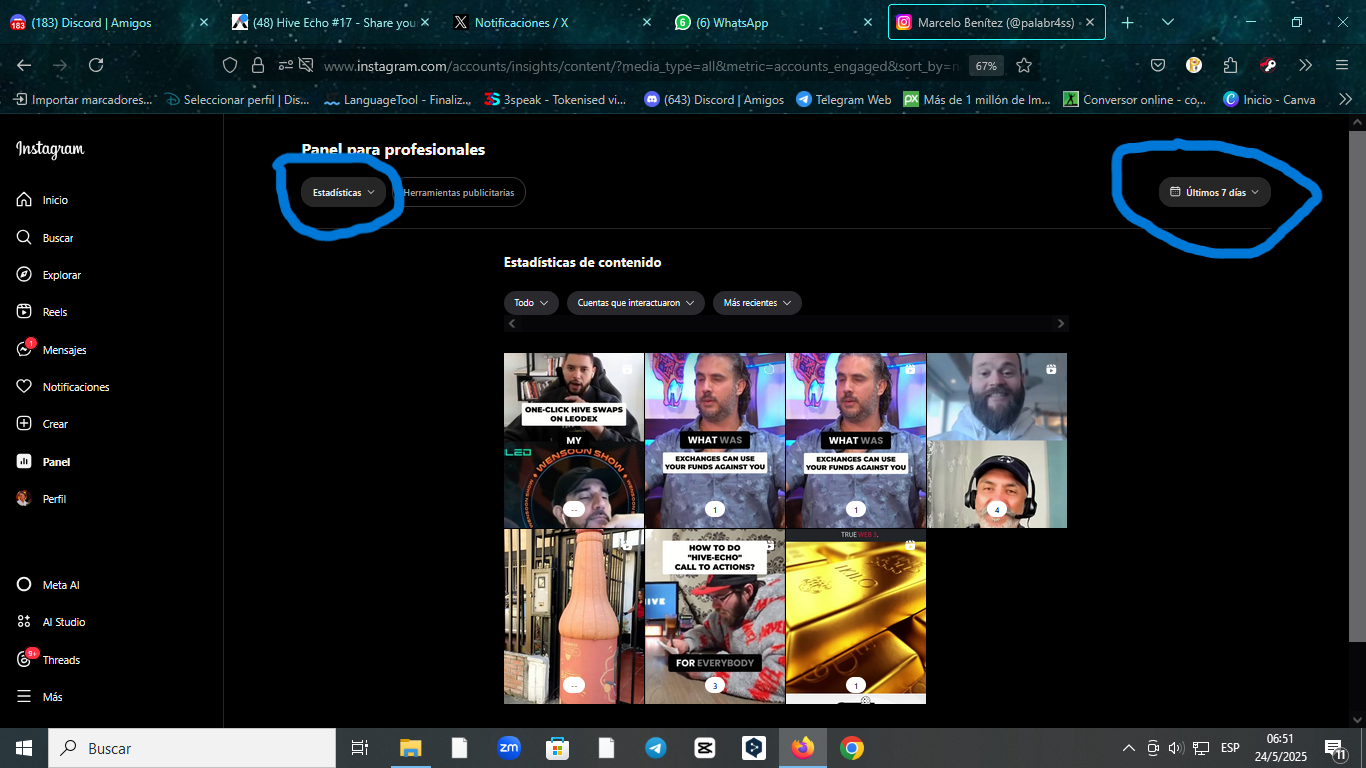
Task: Open the orange bottle post thumbnail
Action: coord(574,616)
